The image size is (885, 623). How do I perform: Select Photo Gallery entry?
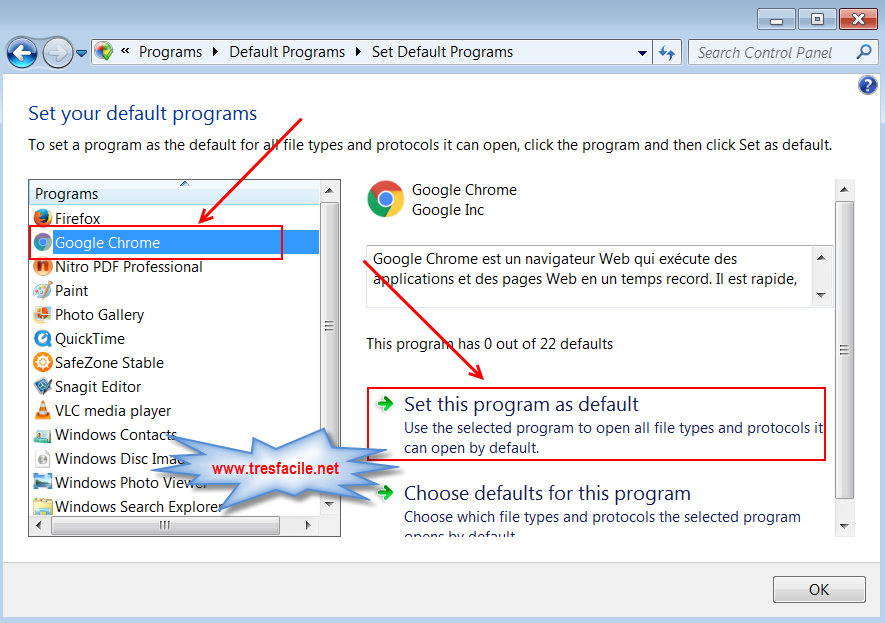[99, 315]
